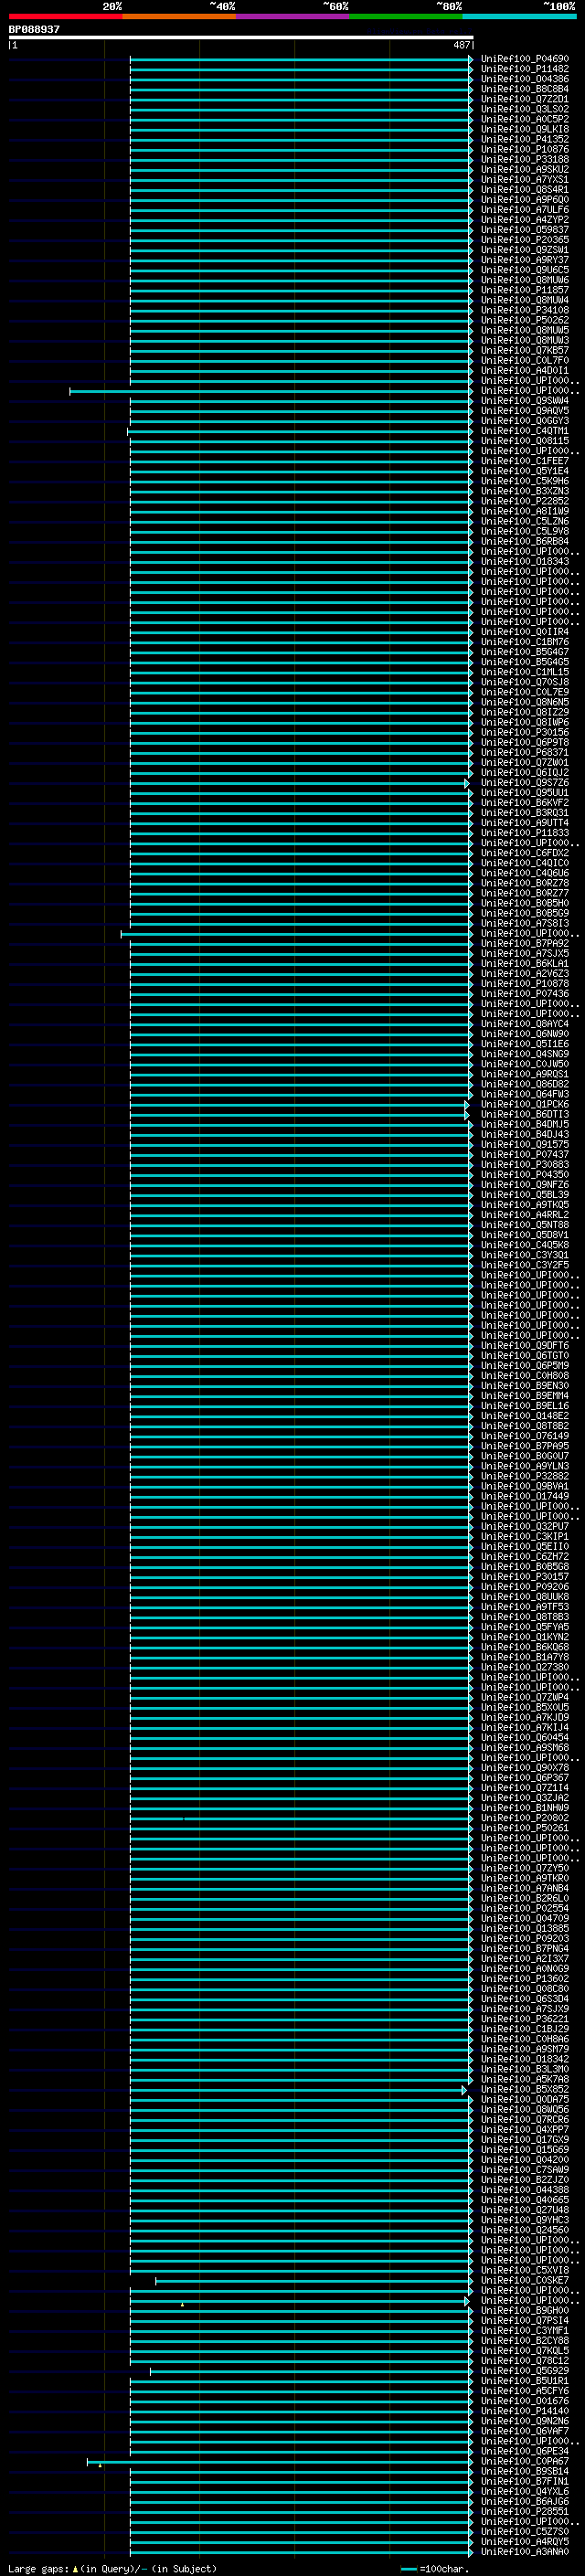Click the query name BP088937
This screenshot has width=585, height=2576.
pos(34,30)
